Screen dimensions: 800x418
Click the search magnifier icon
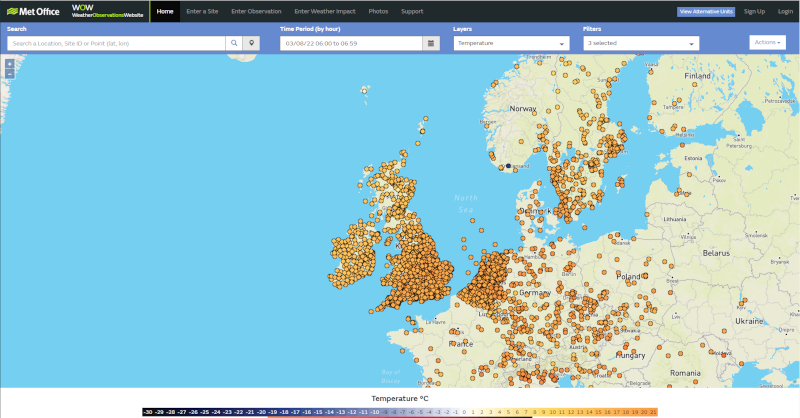click(x=234, y=43)
